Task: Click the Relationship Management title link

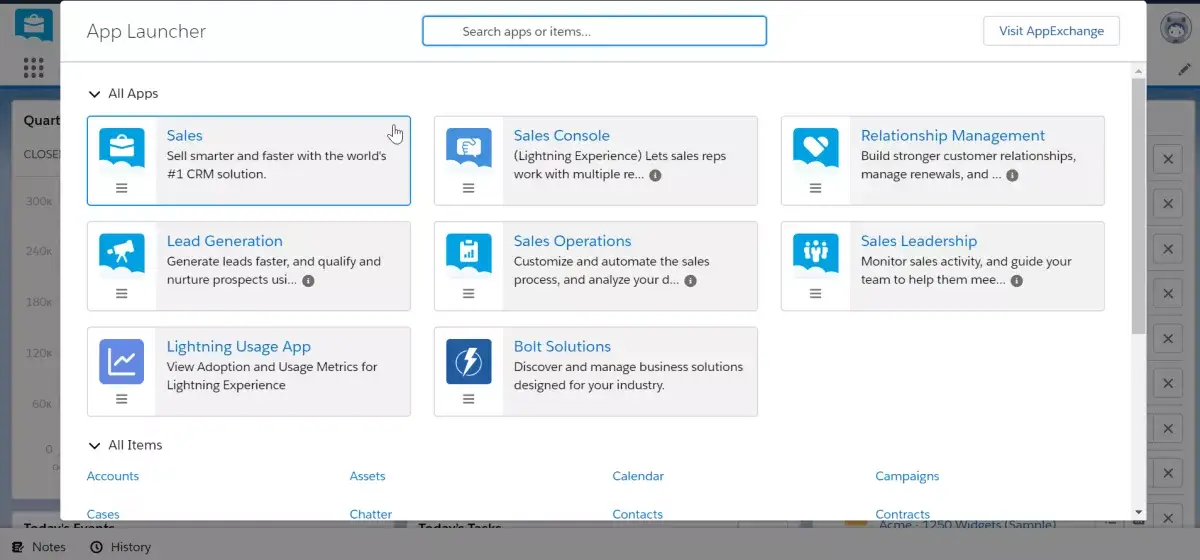Action: (953, 135)
